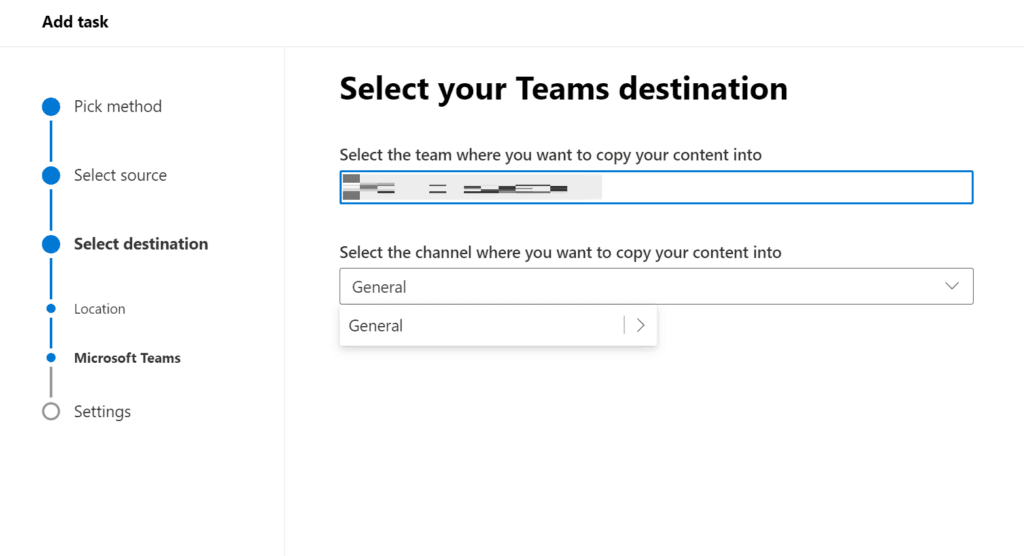Screen dimensions: 1024x556
Task: Return to the Select source step label
Action: click(x=120, y=176)
